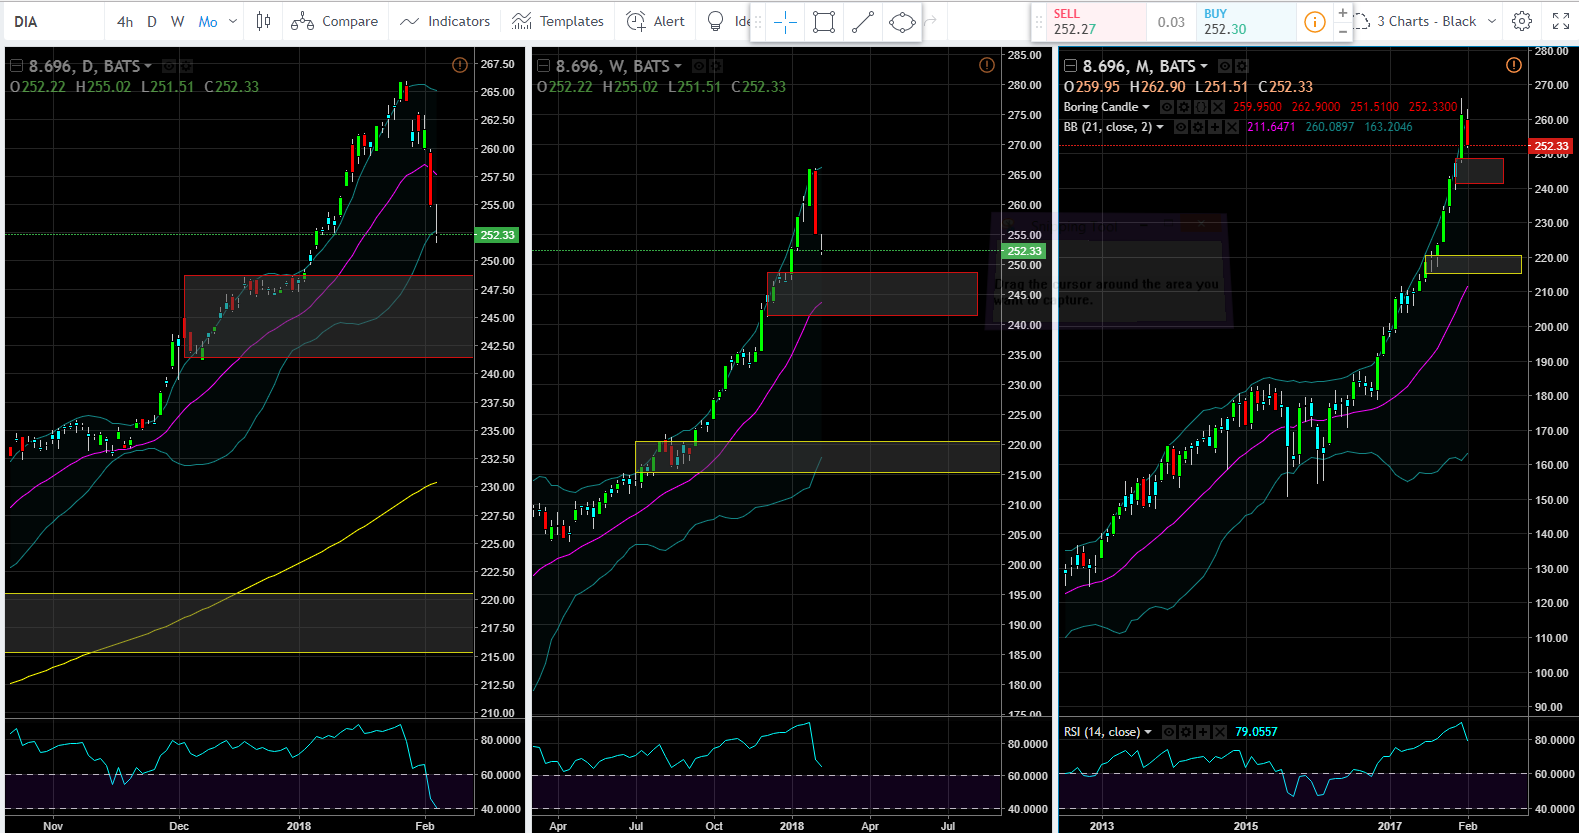The height and width of the screenshot is (833, 1579).
Task: Open settings gear for daily chart legend
Action: pyautogui.click(x=186, y=66)
